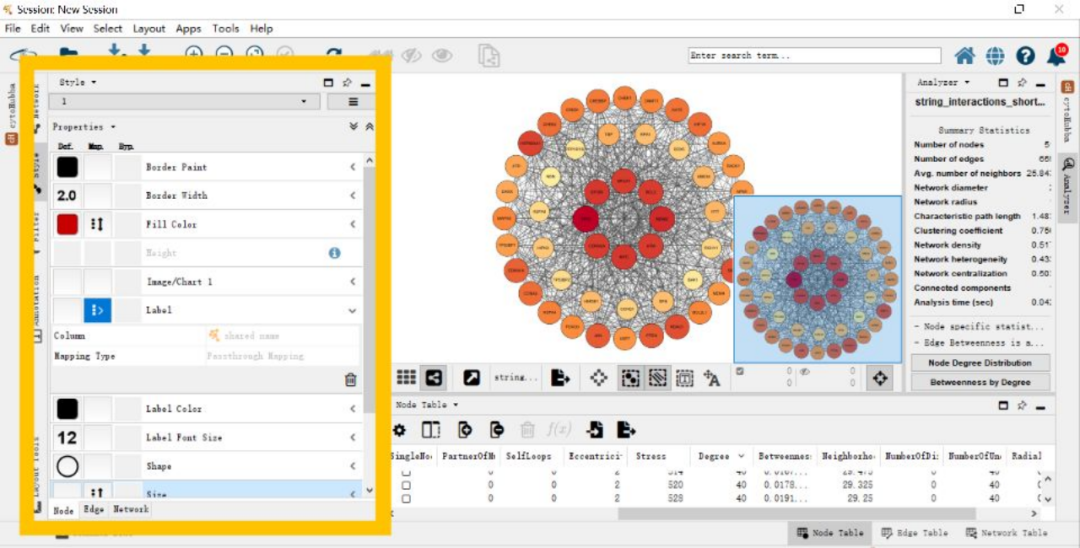Pin the Node Table panel

tap(1022, 405)
